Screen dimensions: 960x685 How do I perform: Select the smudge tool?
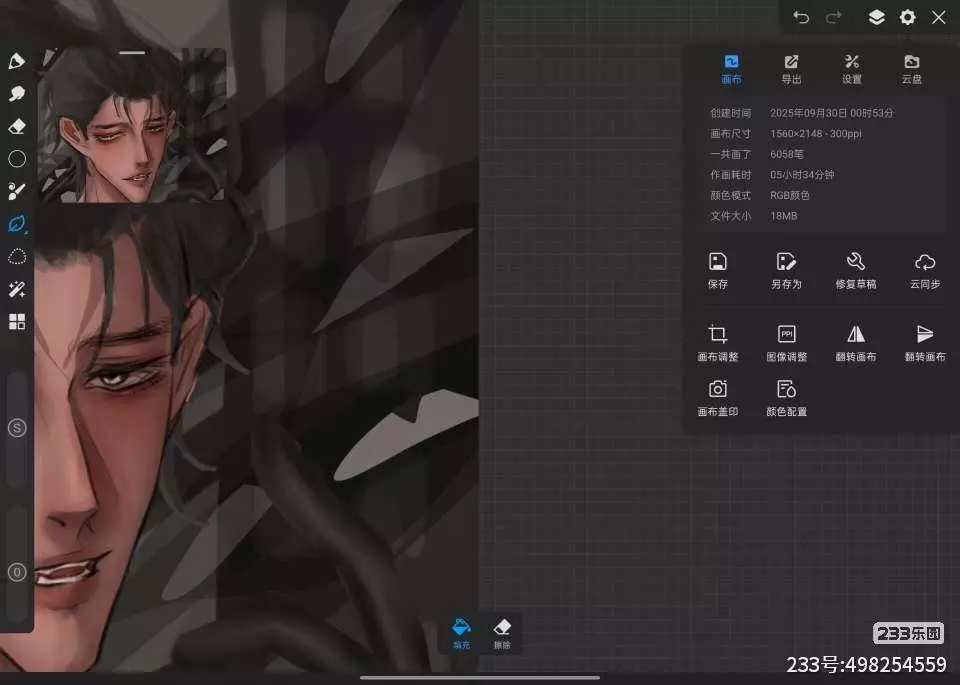click(x=17, y=93)
